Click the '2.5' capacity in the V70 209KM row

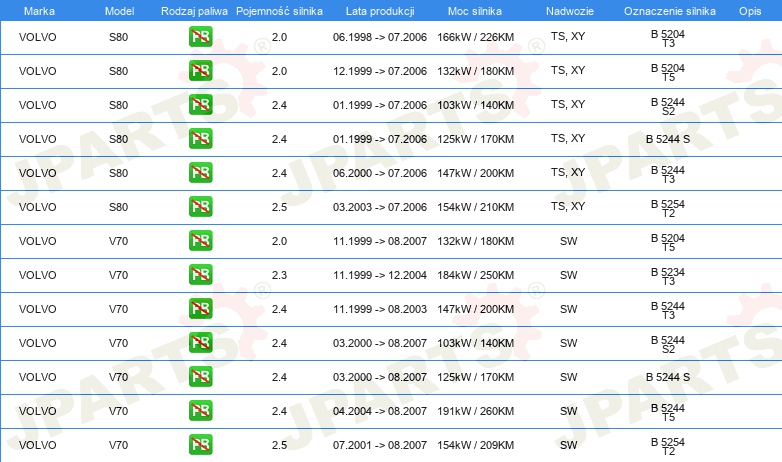click(279, 445)
